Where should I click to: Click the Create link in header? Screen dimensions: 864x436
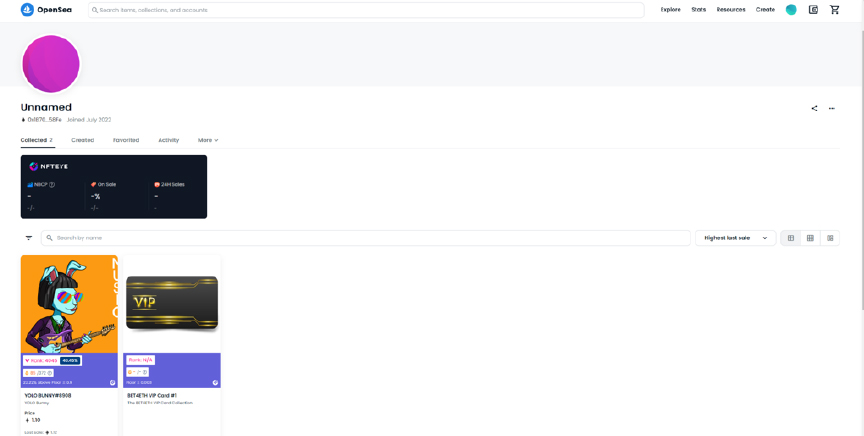pyautogui.click(x=765, y=9)
